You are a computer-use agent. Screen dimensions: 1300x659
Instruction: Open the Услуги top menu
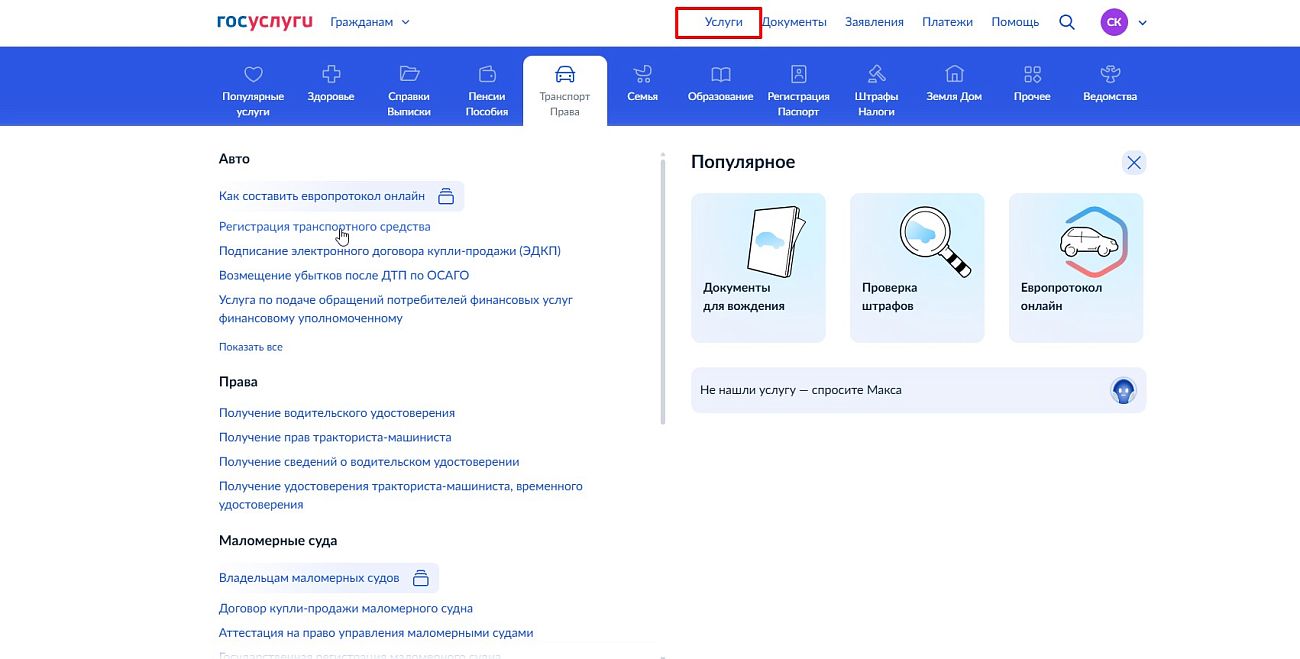tap(724, 22)
